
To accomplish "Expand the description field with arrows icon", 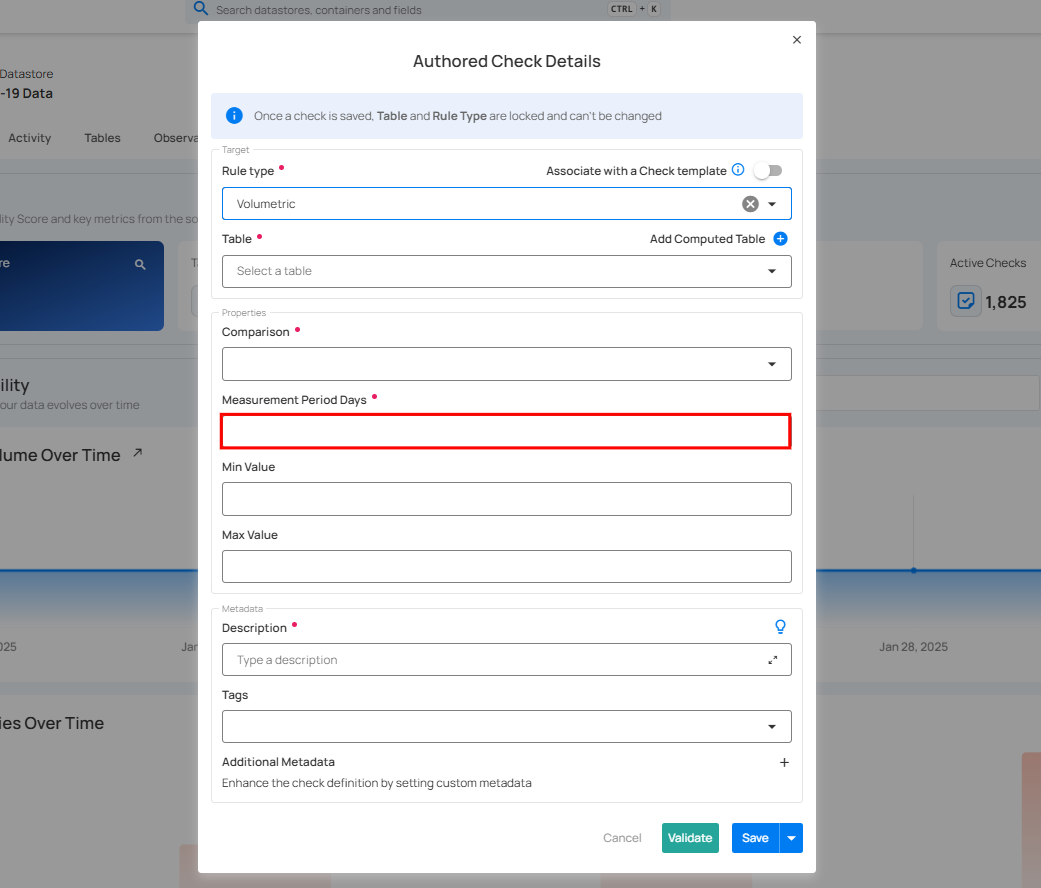I will point(773,660).
